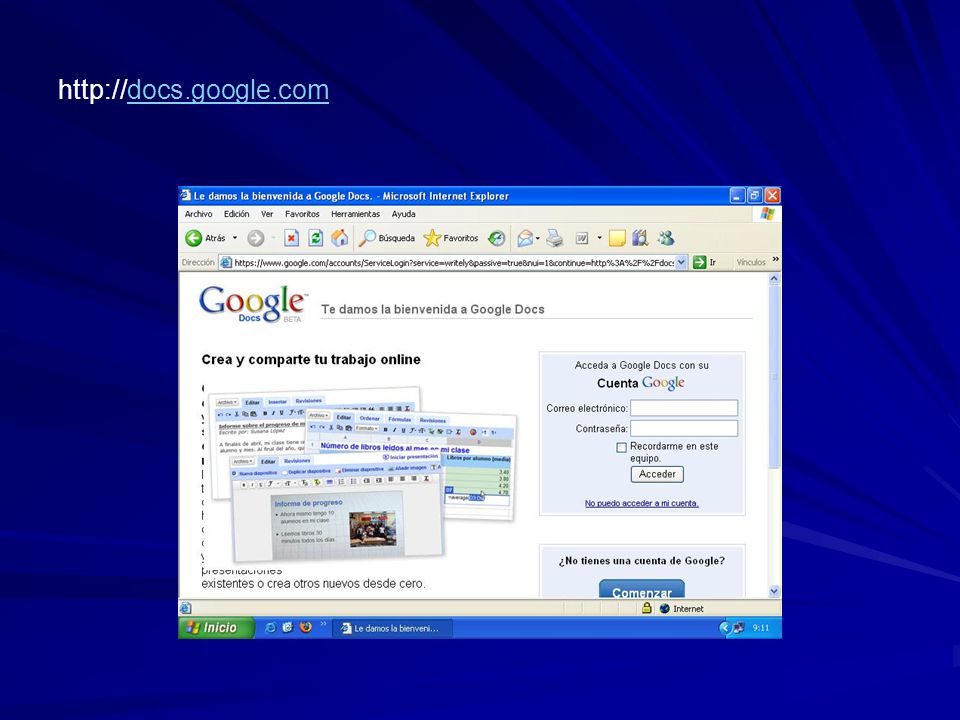Open the Word edit dropdown arrow

point(599,238)
